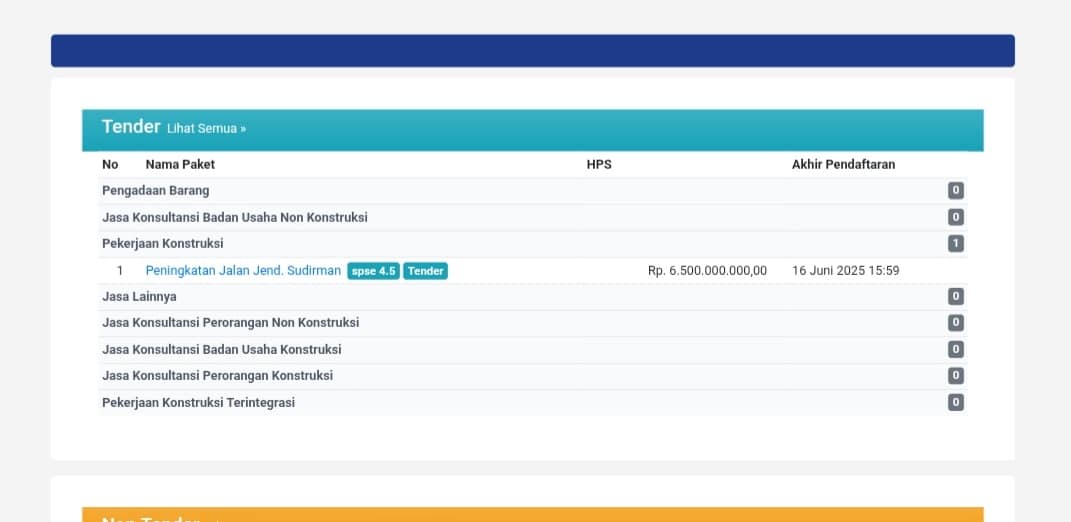The width and height of the screenshot is (1071, 522).
Task: Select Jasa Konsultansi Perorangan Non Konstruksi row
Action: coord(231,323)
